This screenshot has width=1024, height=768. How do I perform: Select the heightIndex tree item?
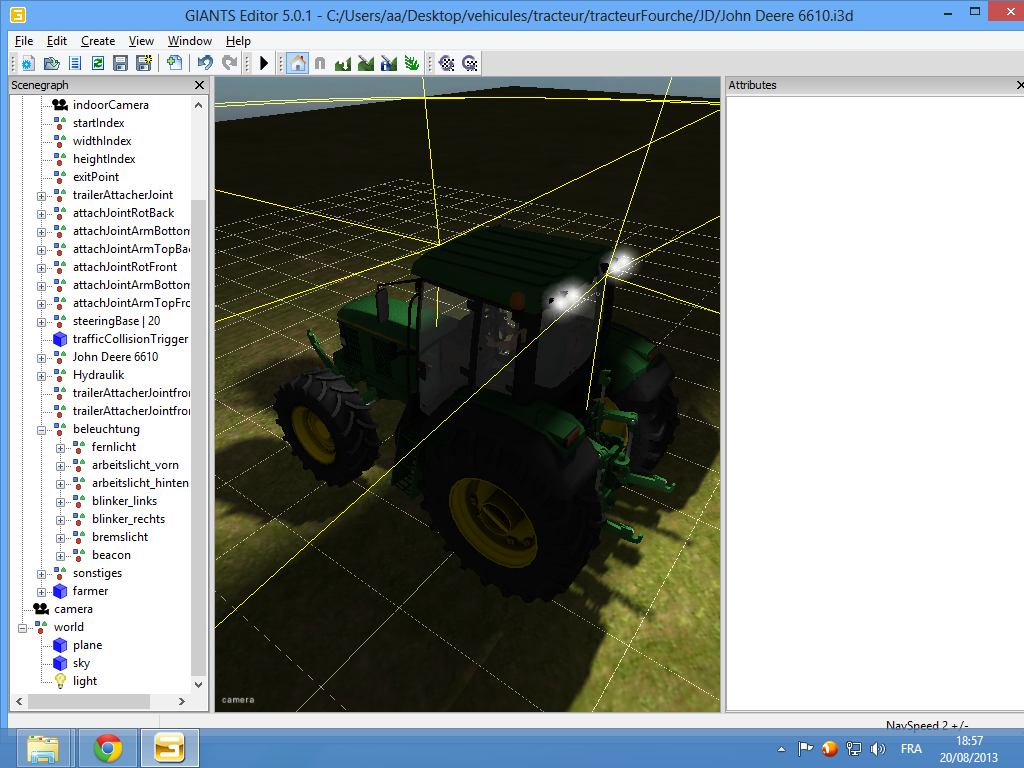[104, 159]
